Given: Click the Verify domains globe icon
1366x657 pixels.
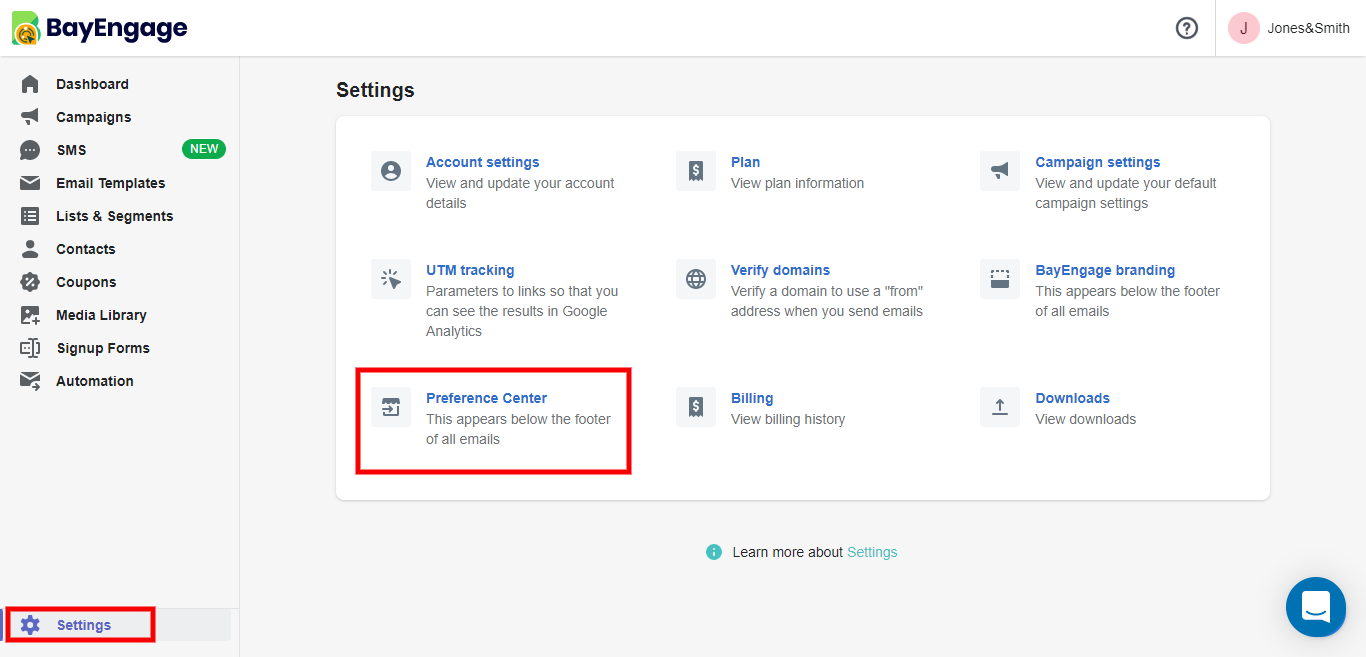Looking at the screenshot, I should click(x=696, y=279).
